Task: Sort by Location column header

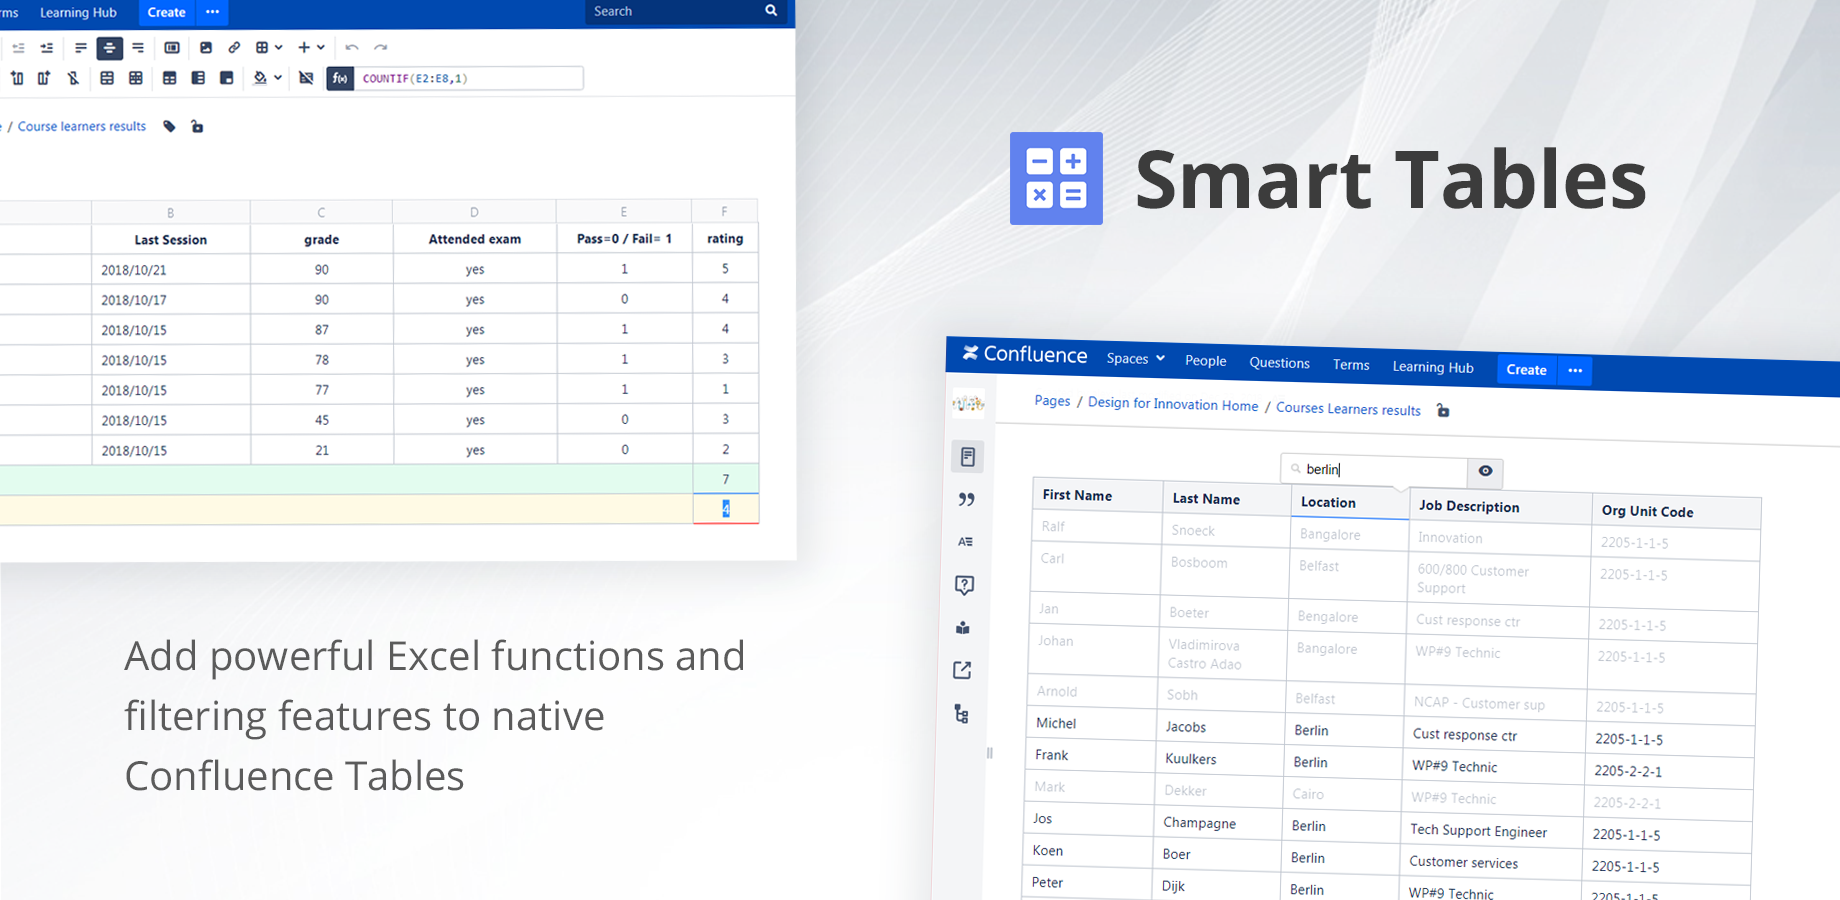Action: [x=1349, y=503]
